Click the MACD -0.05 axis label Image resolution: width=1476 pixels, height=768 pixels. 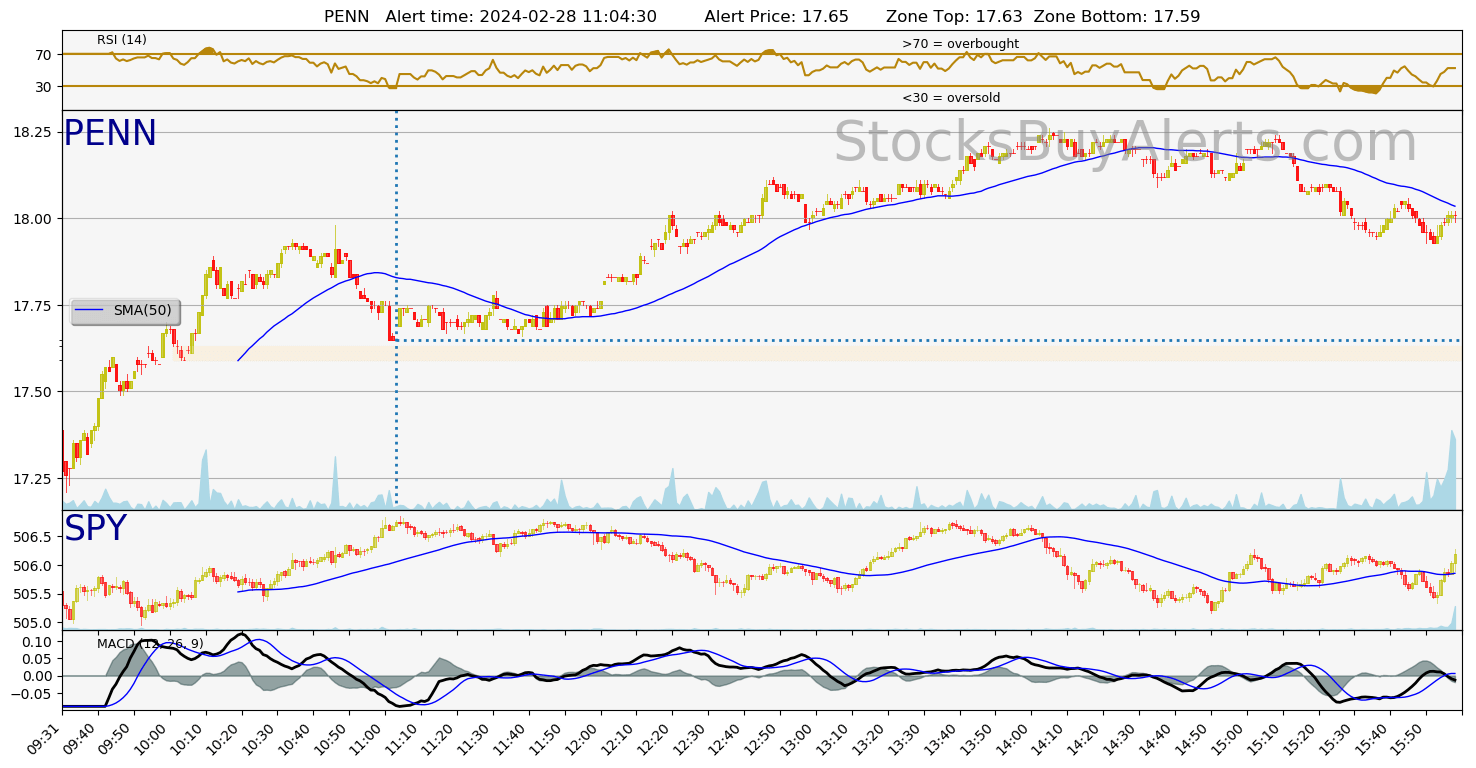[x=34, y=694]
